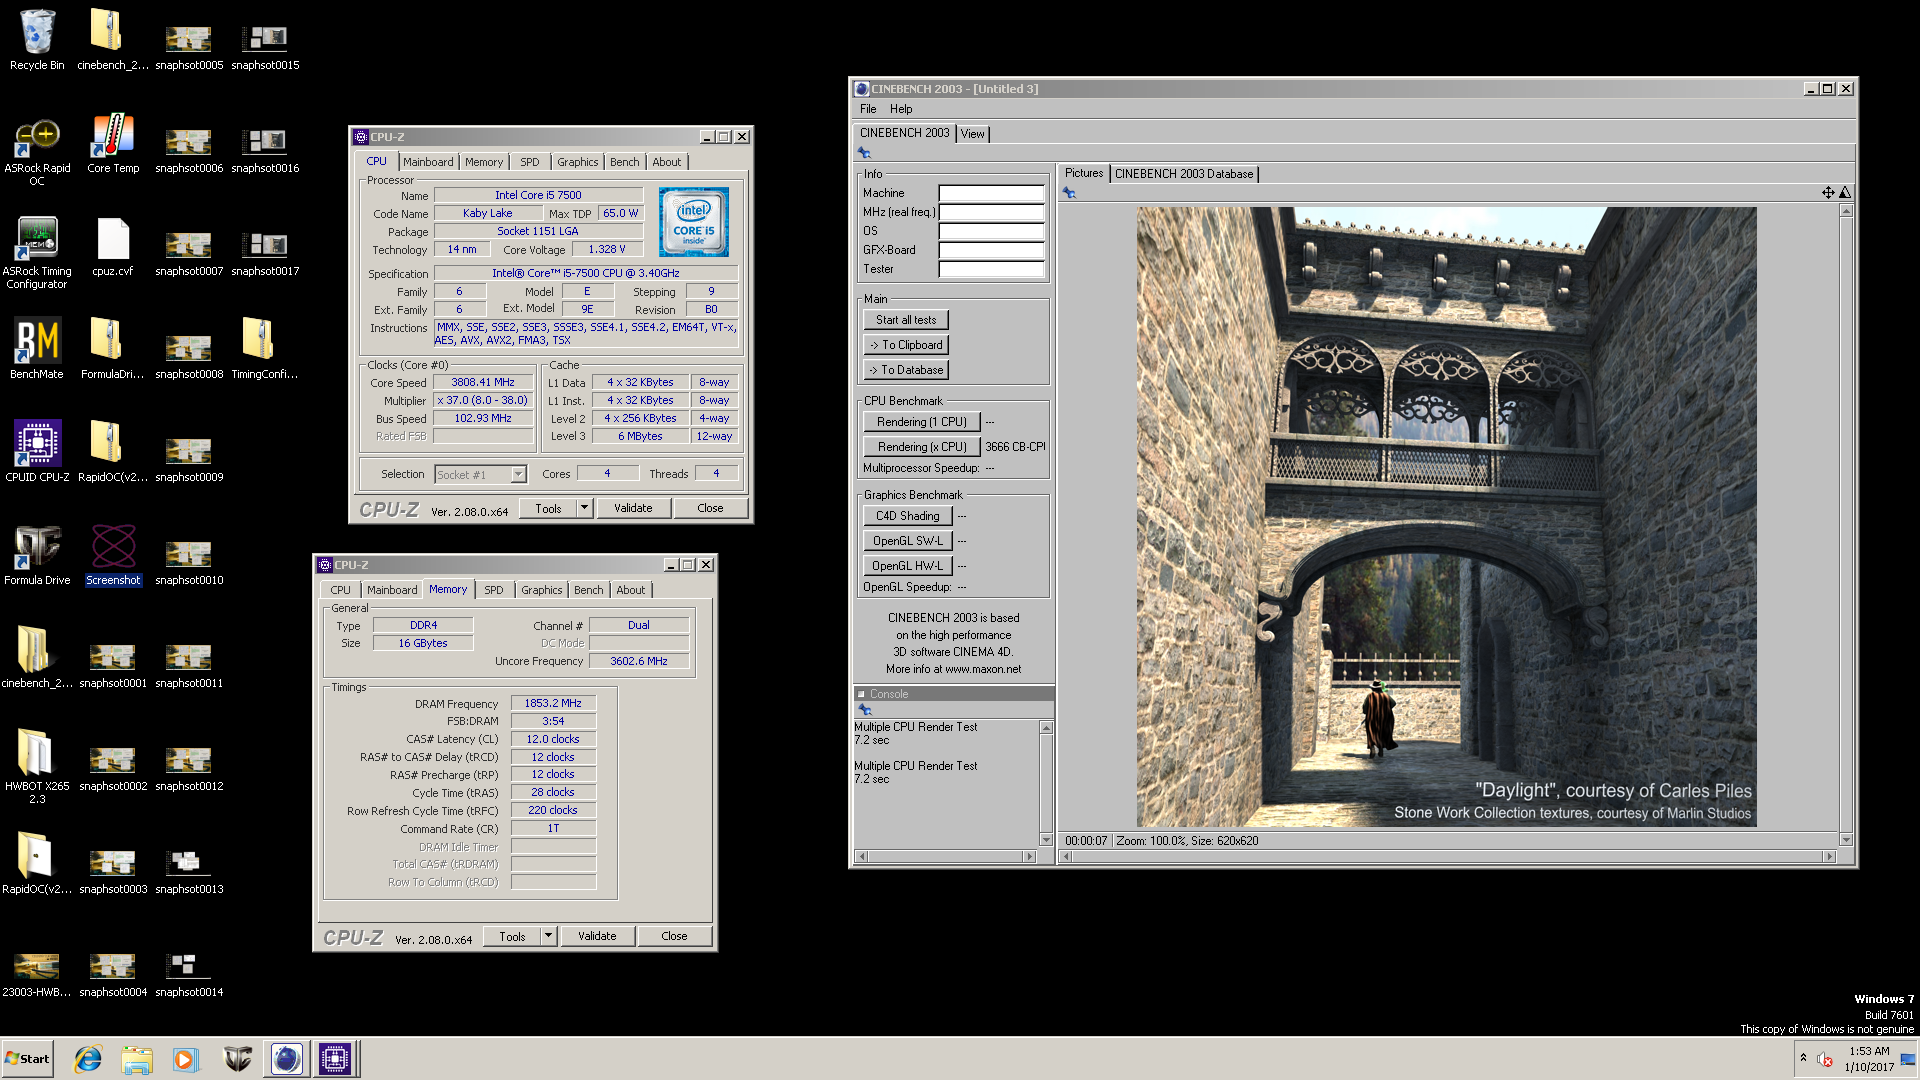
Task: Expand Tools dropdown arrow in CPU window
Action: point(585,508)
